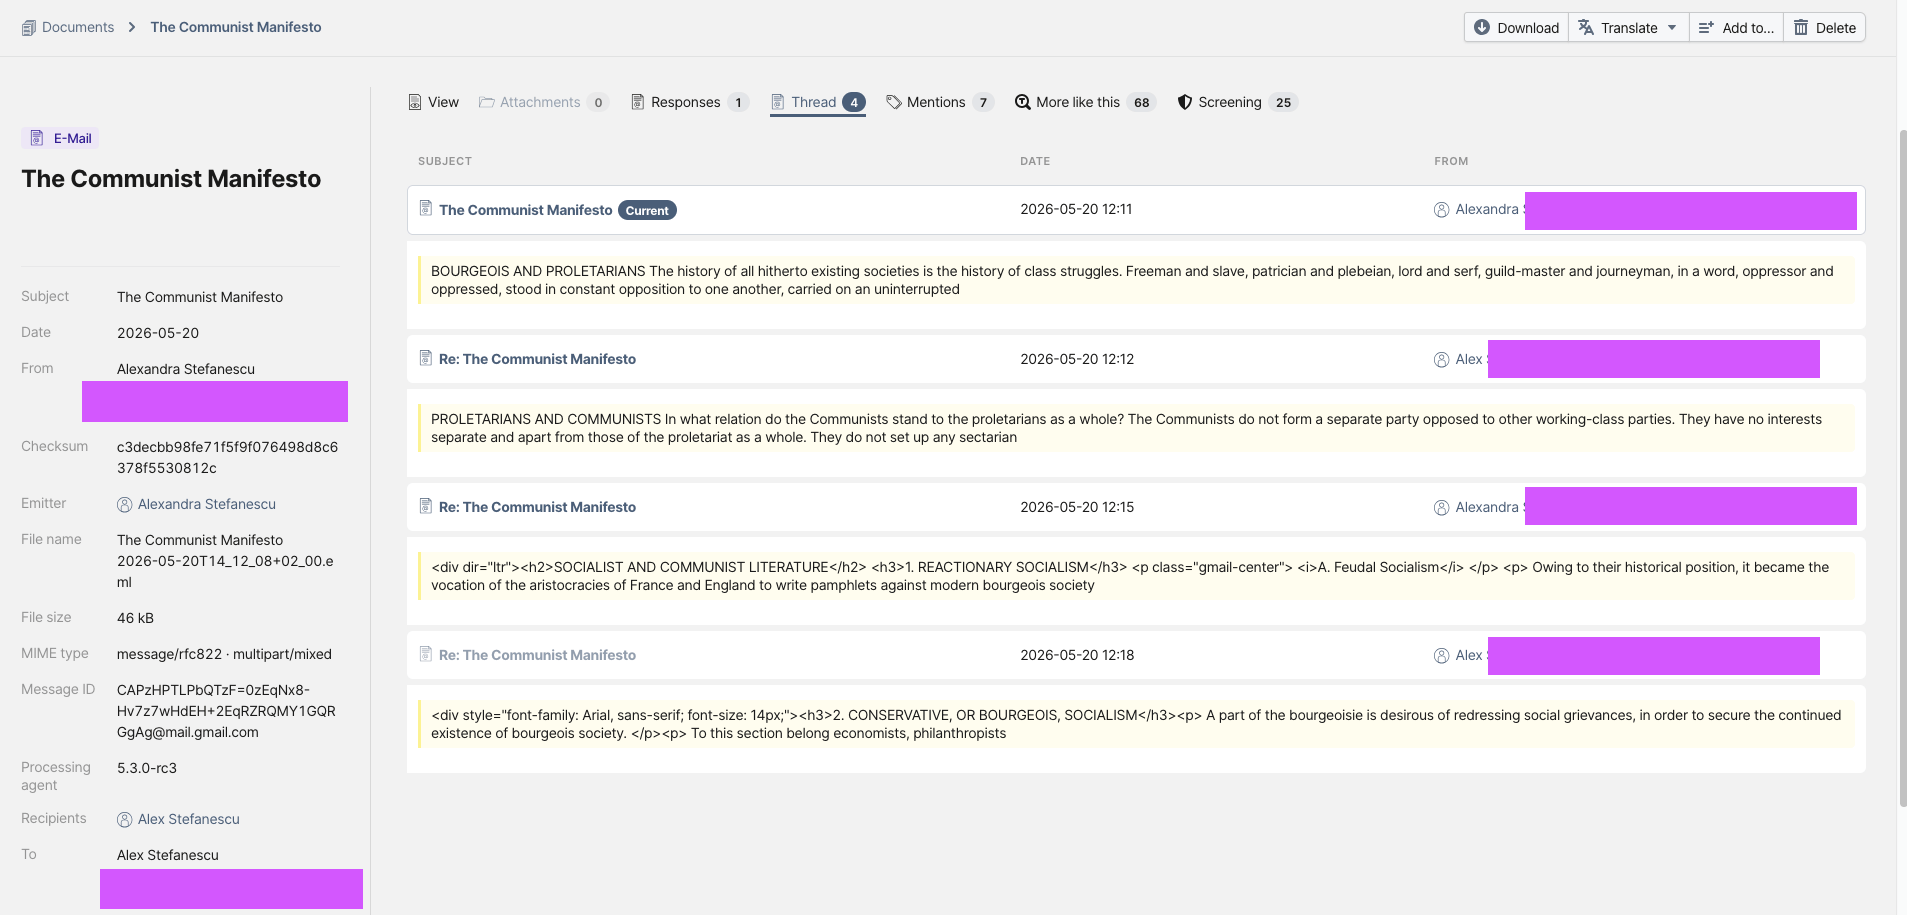Click the Current badge
This screenshot has height=915, width=1907.
(647, 210)
